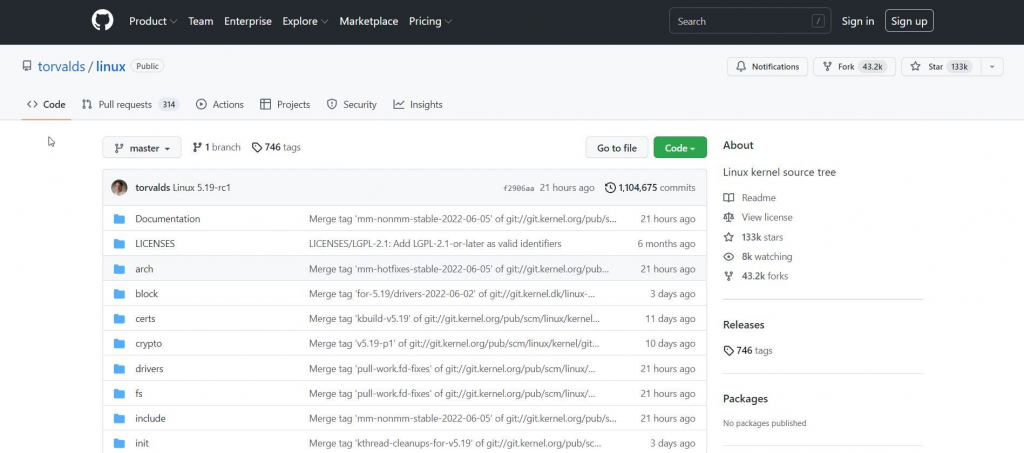
Task: Open the Documentation folder
Action: (x=168, y=219)
